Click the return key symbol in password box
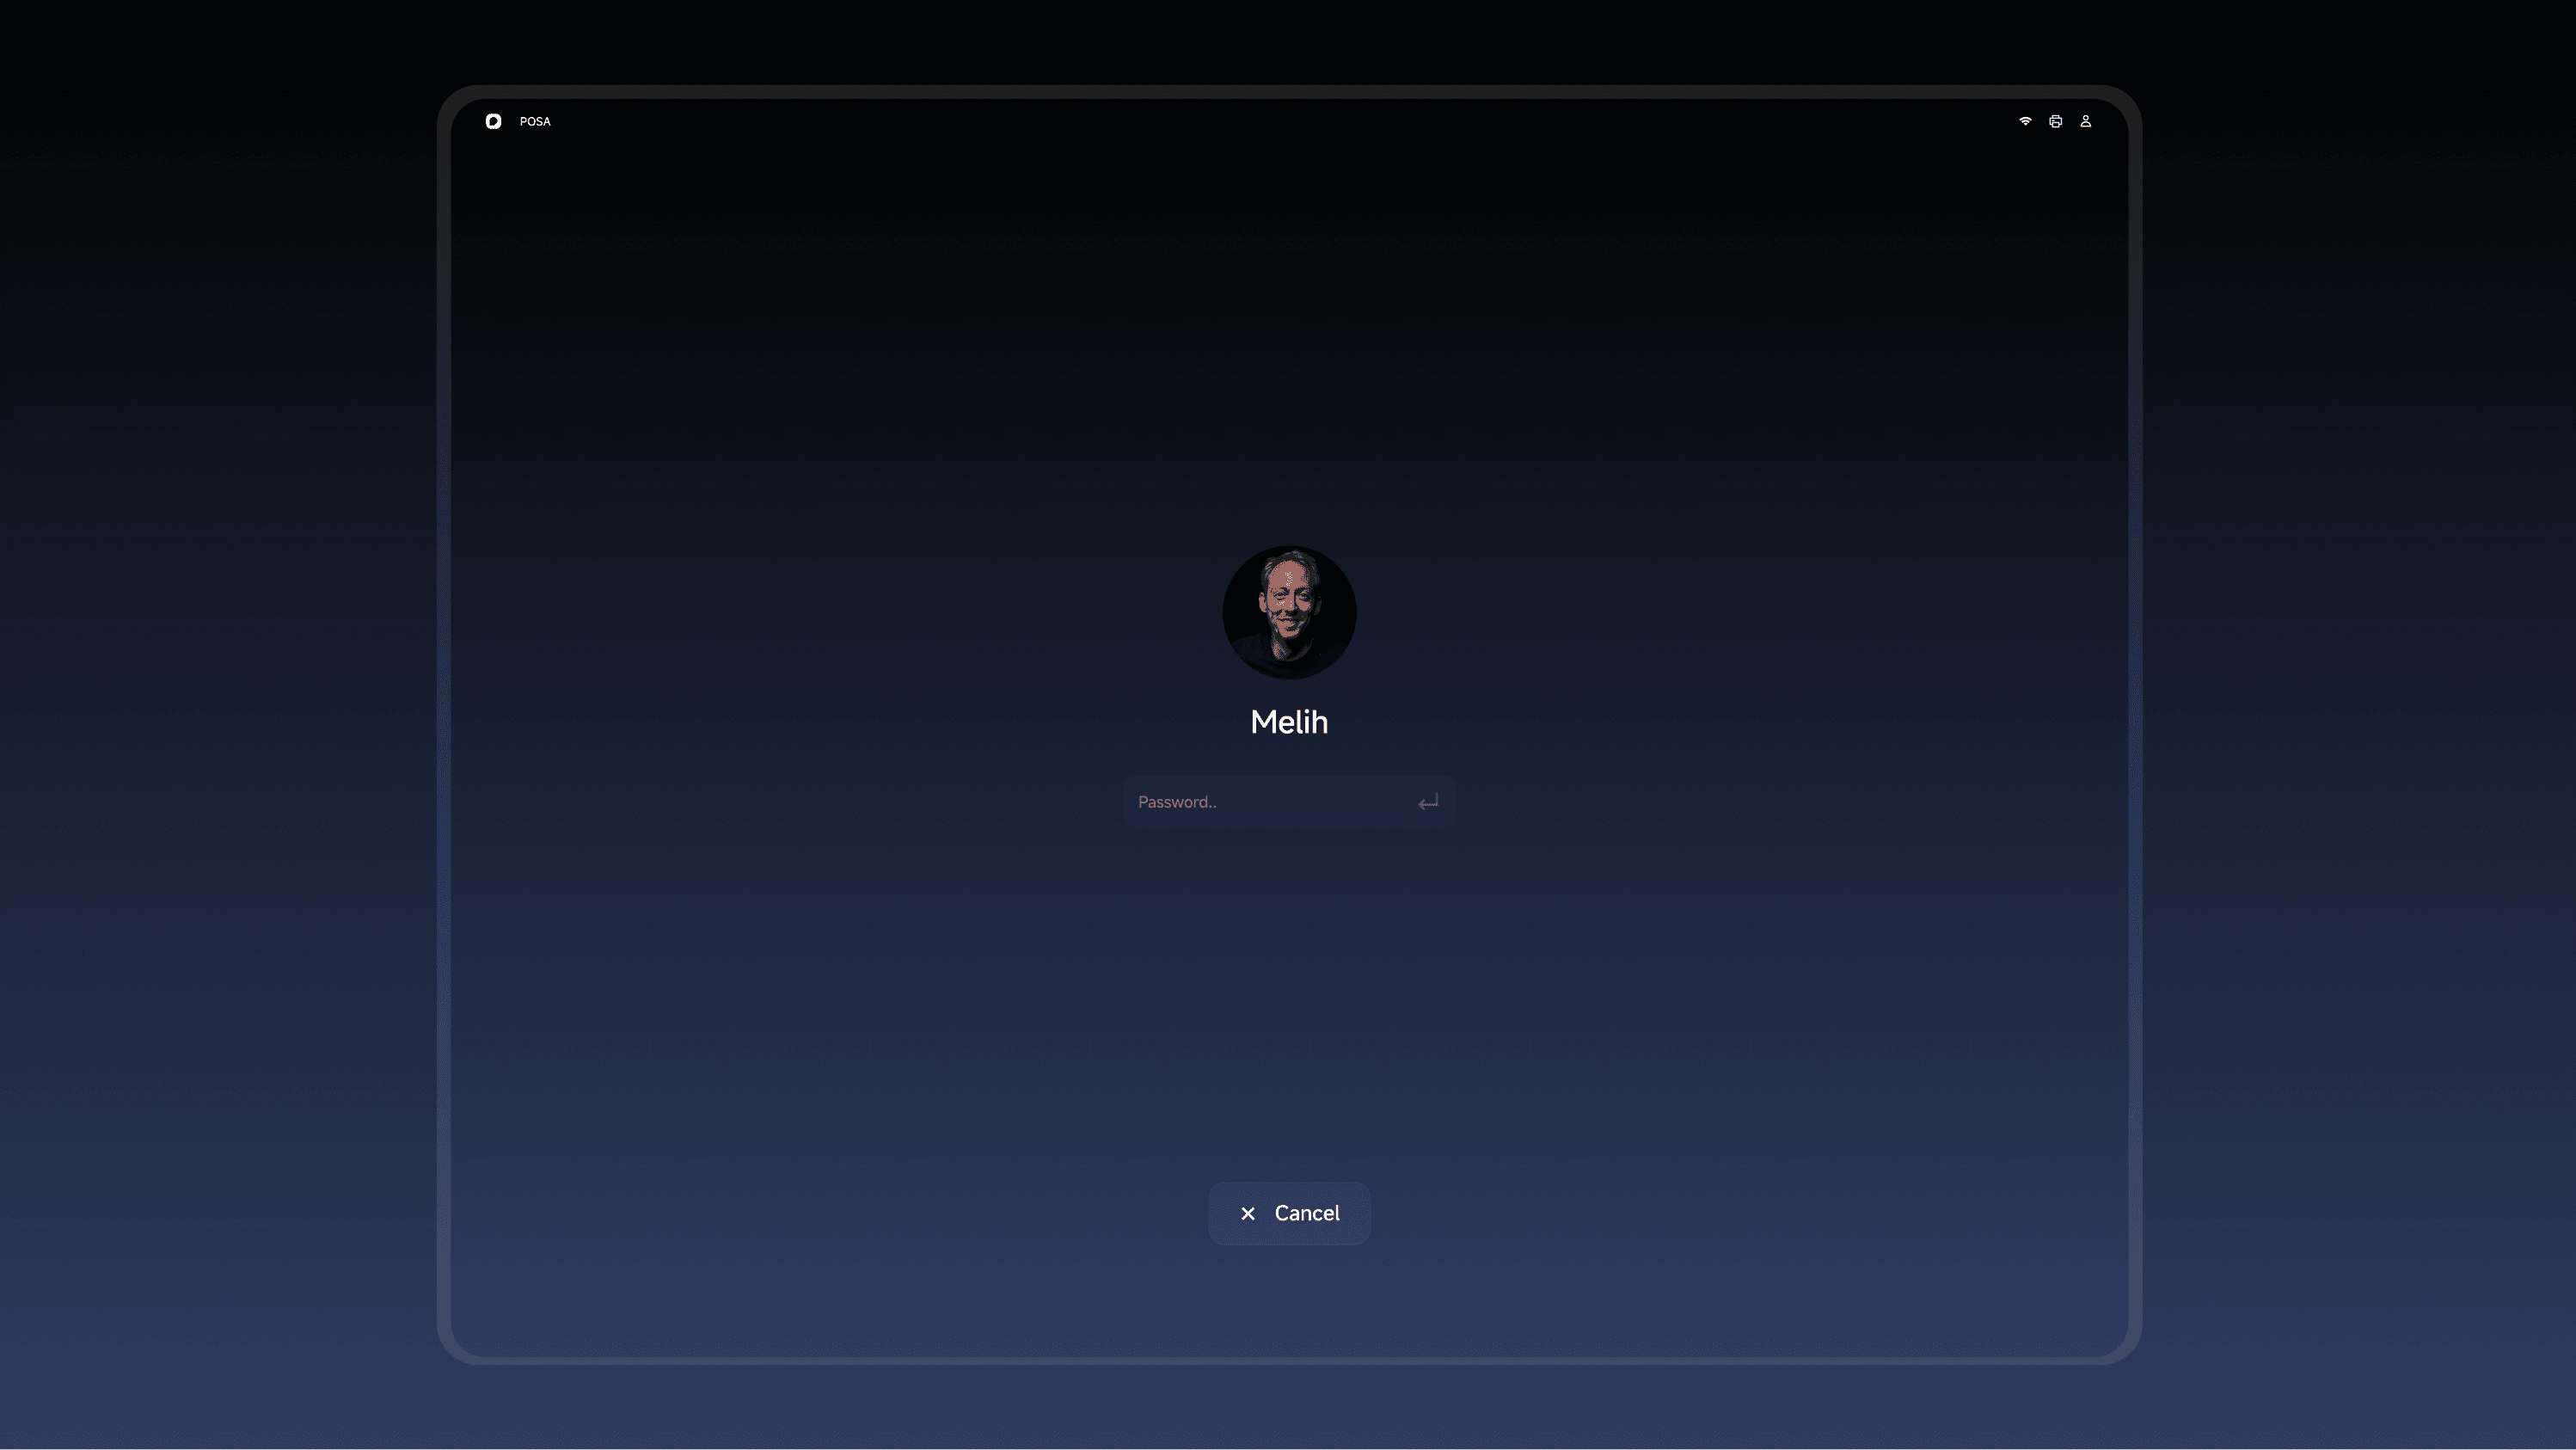The height and width of the screenshot is (1450, 2576). (1428, 802)
